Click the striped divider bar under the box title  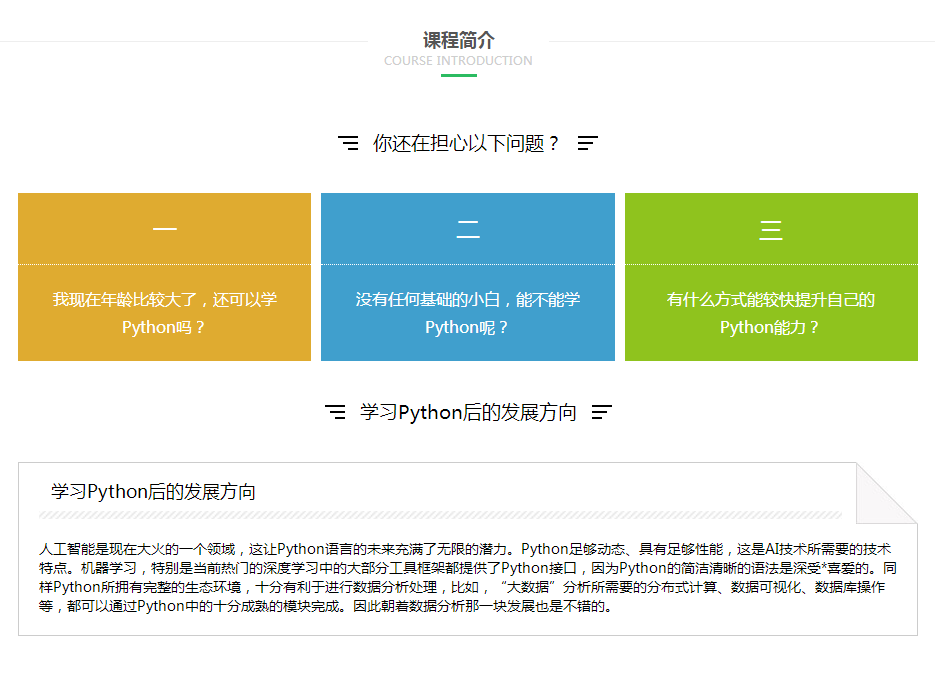click(440, 515)
